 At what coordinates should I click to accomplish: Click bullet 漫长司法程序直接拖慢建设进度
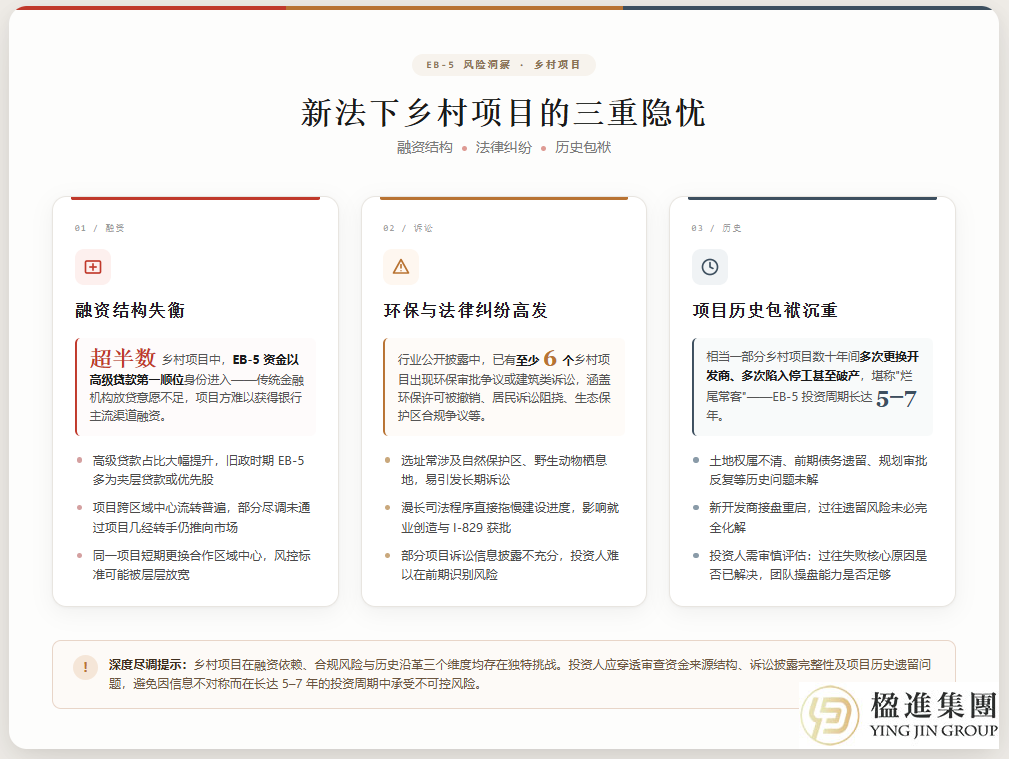coord(510,518)
